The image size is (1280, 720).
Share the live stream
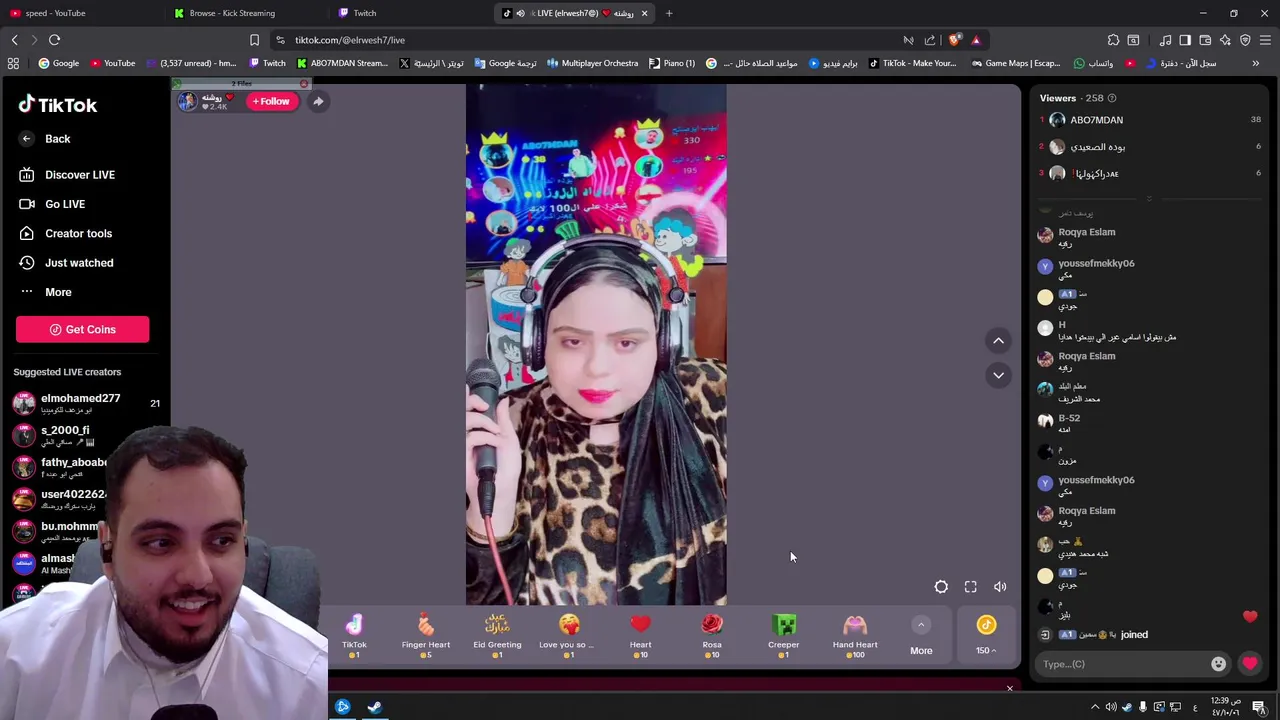pos(318,101)
